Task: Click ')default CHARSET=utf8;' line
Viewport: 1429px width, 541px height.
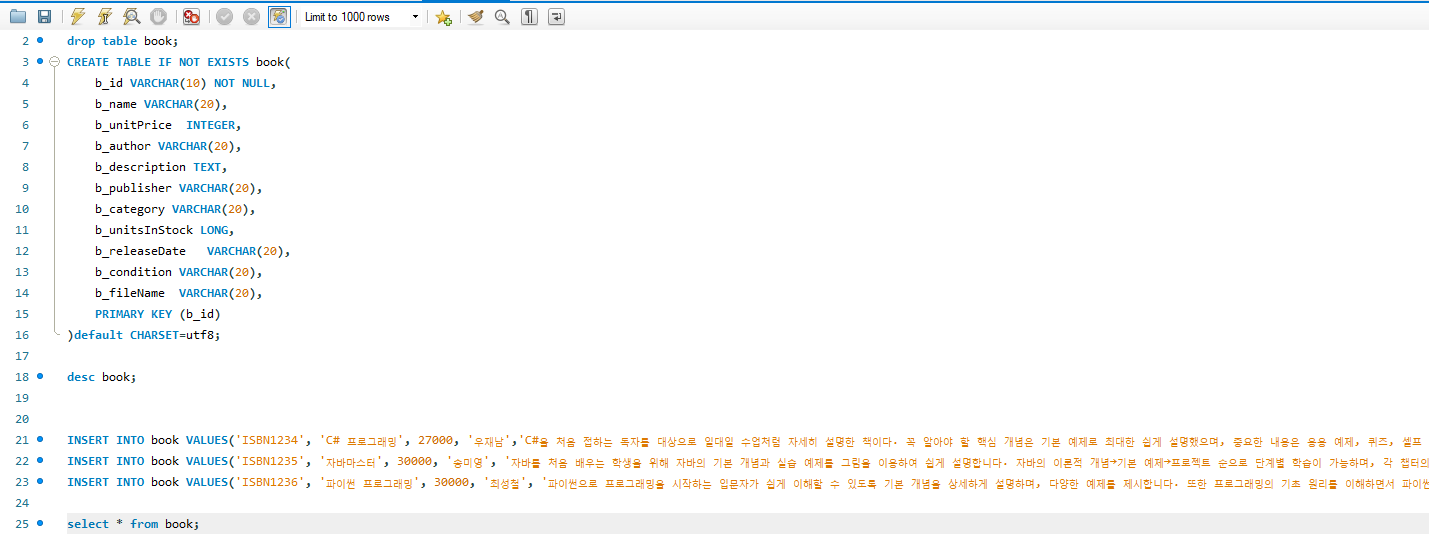Action: coord(144,335)
